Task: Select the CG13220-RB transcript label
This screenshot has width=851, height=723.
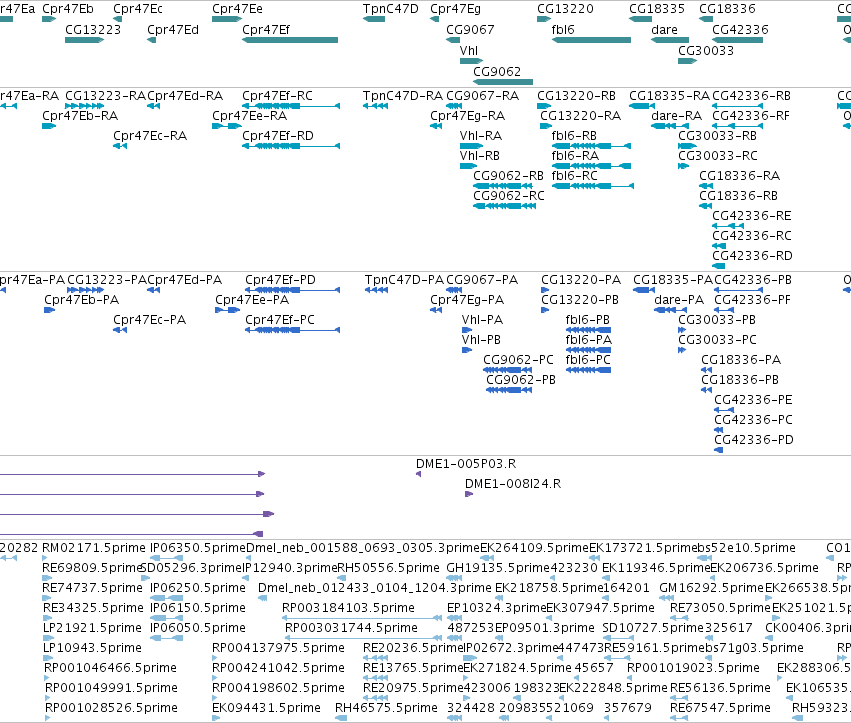Action: 576,96
